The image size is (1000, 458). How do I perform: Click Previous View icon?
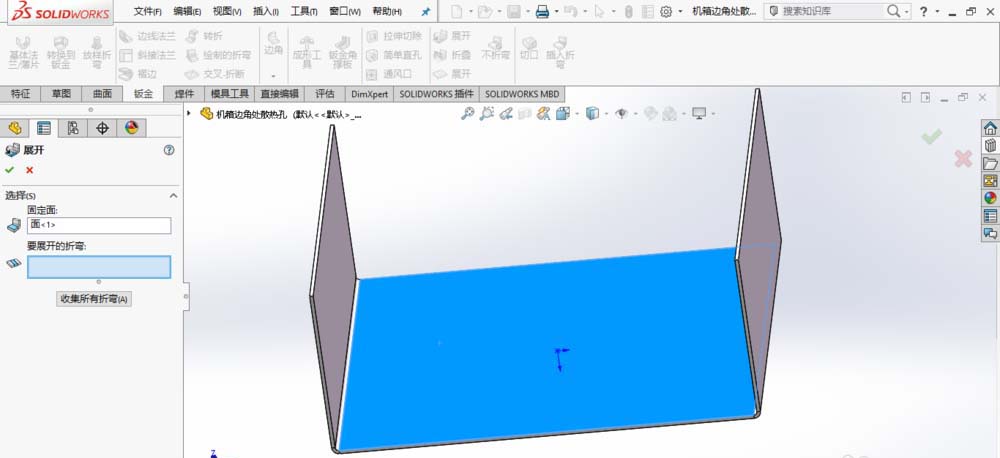[x=506, y=114]
